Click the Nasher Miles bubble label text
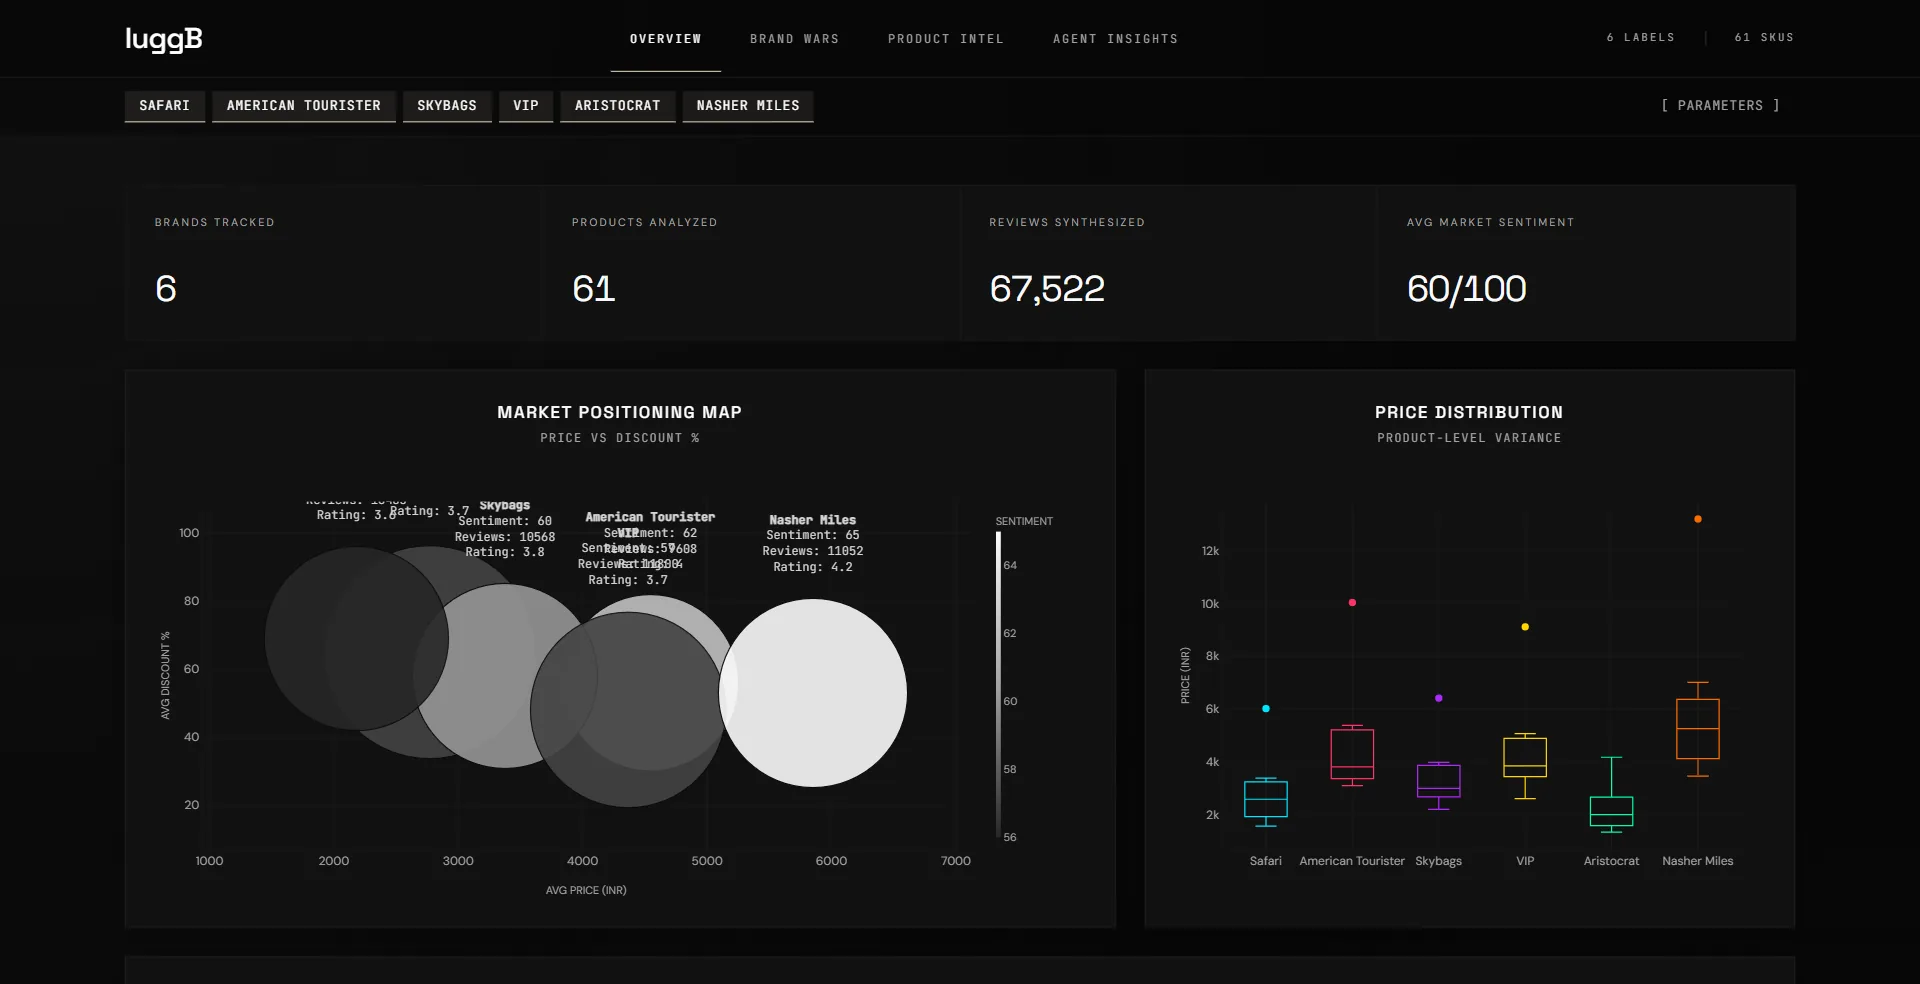This screenshot has height=984, width=1920. (813, 543)
